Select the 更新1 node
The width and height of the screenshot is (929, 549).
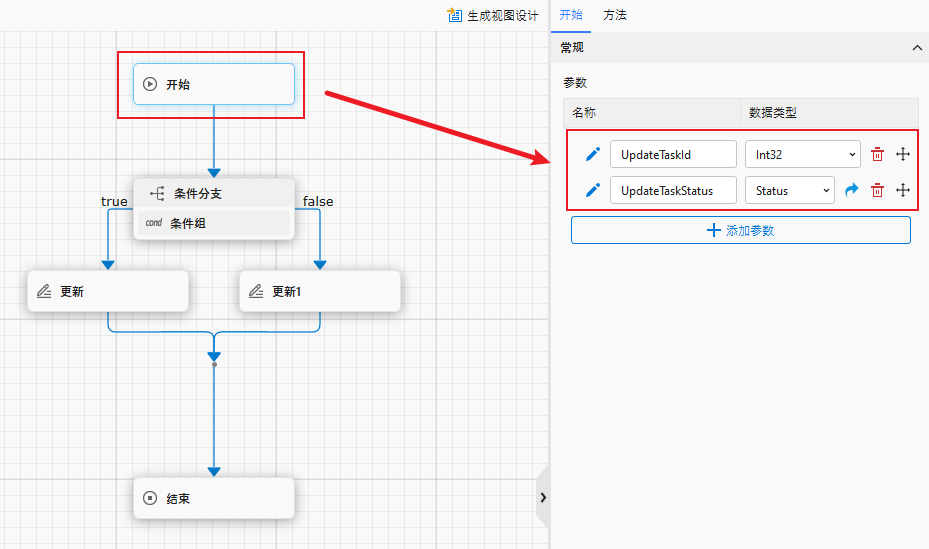pyautogui.click(x=320, y=291)
